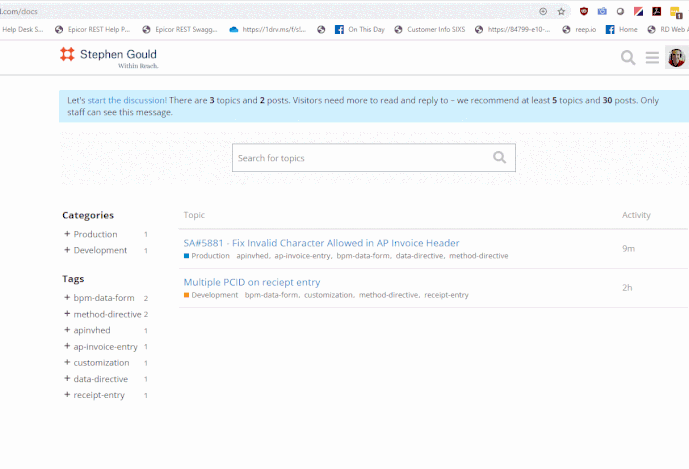This screenshot has width=689, height=469.
Task: Filter by bpm-data-form tag in sidebar
Action: pyautogui.click(x=104, y=298)
